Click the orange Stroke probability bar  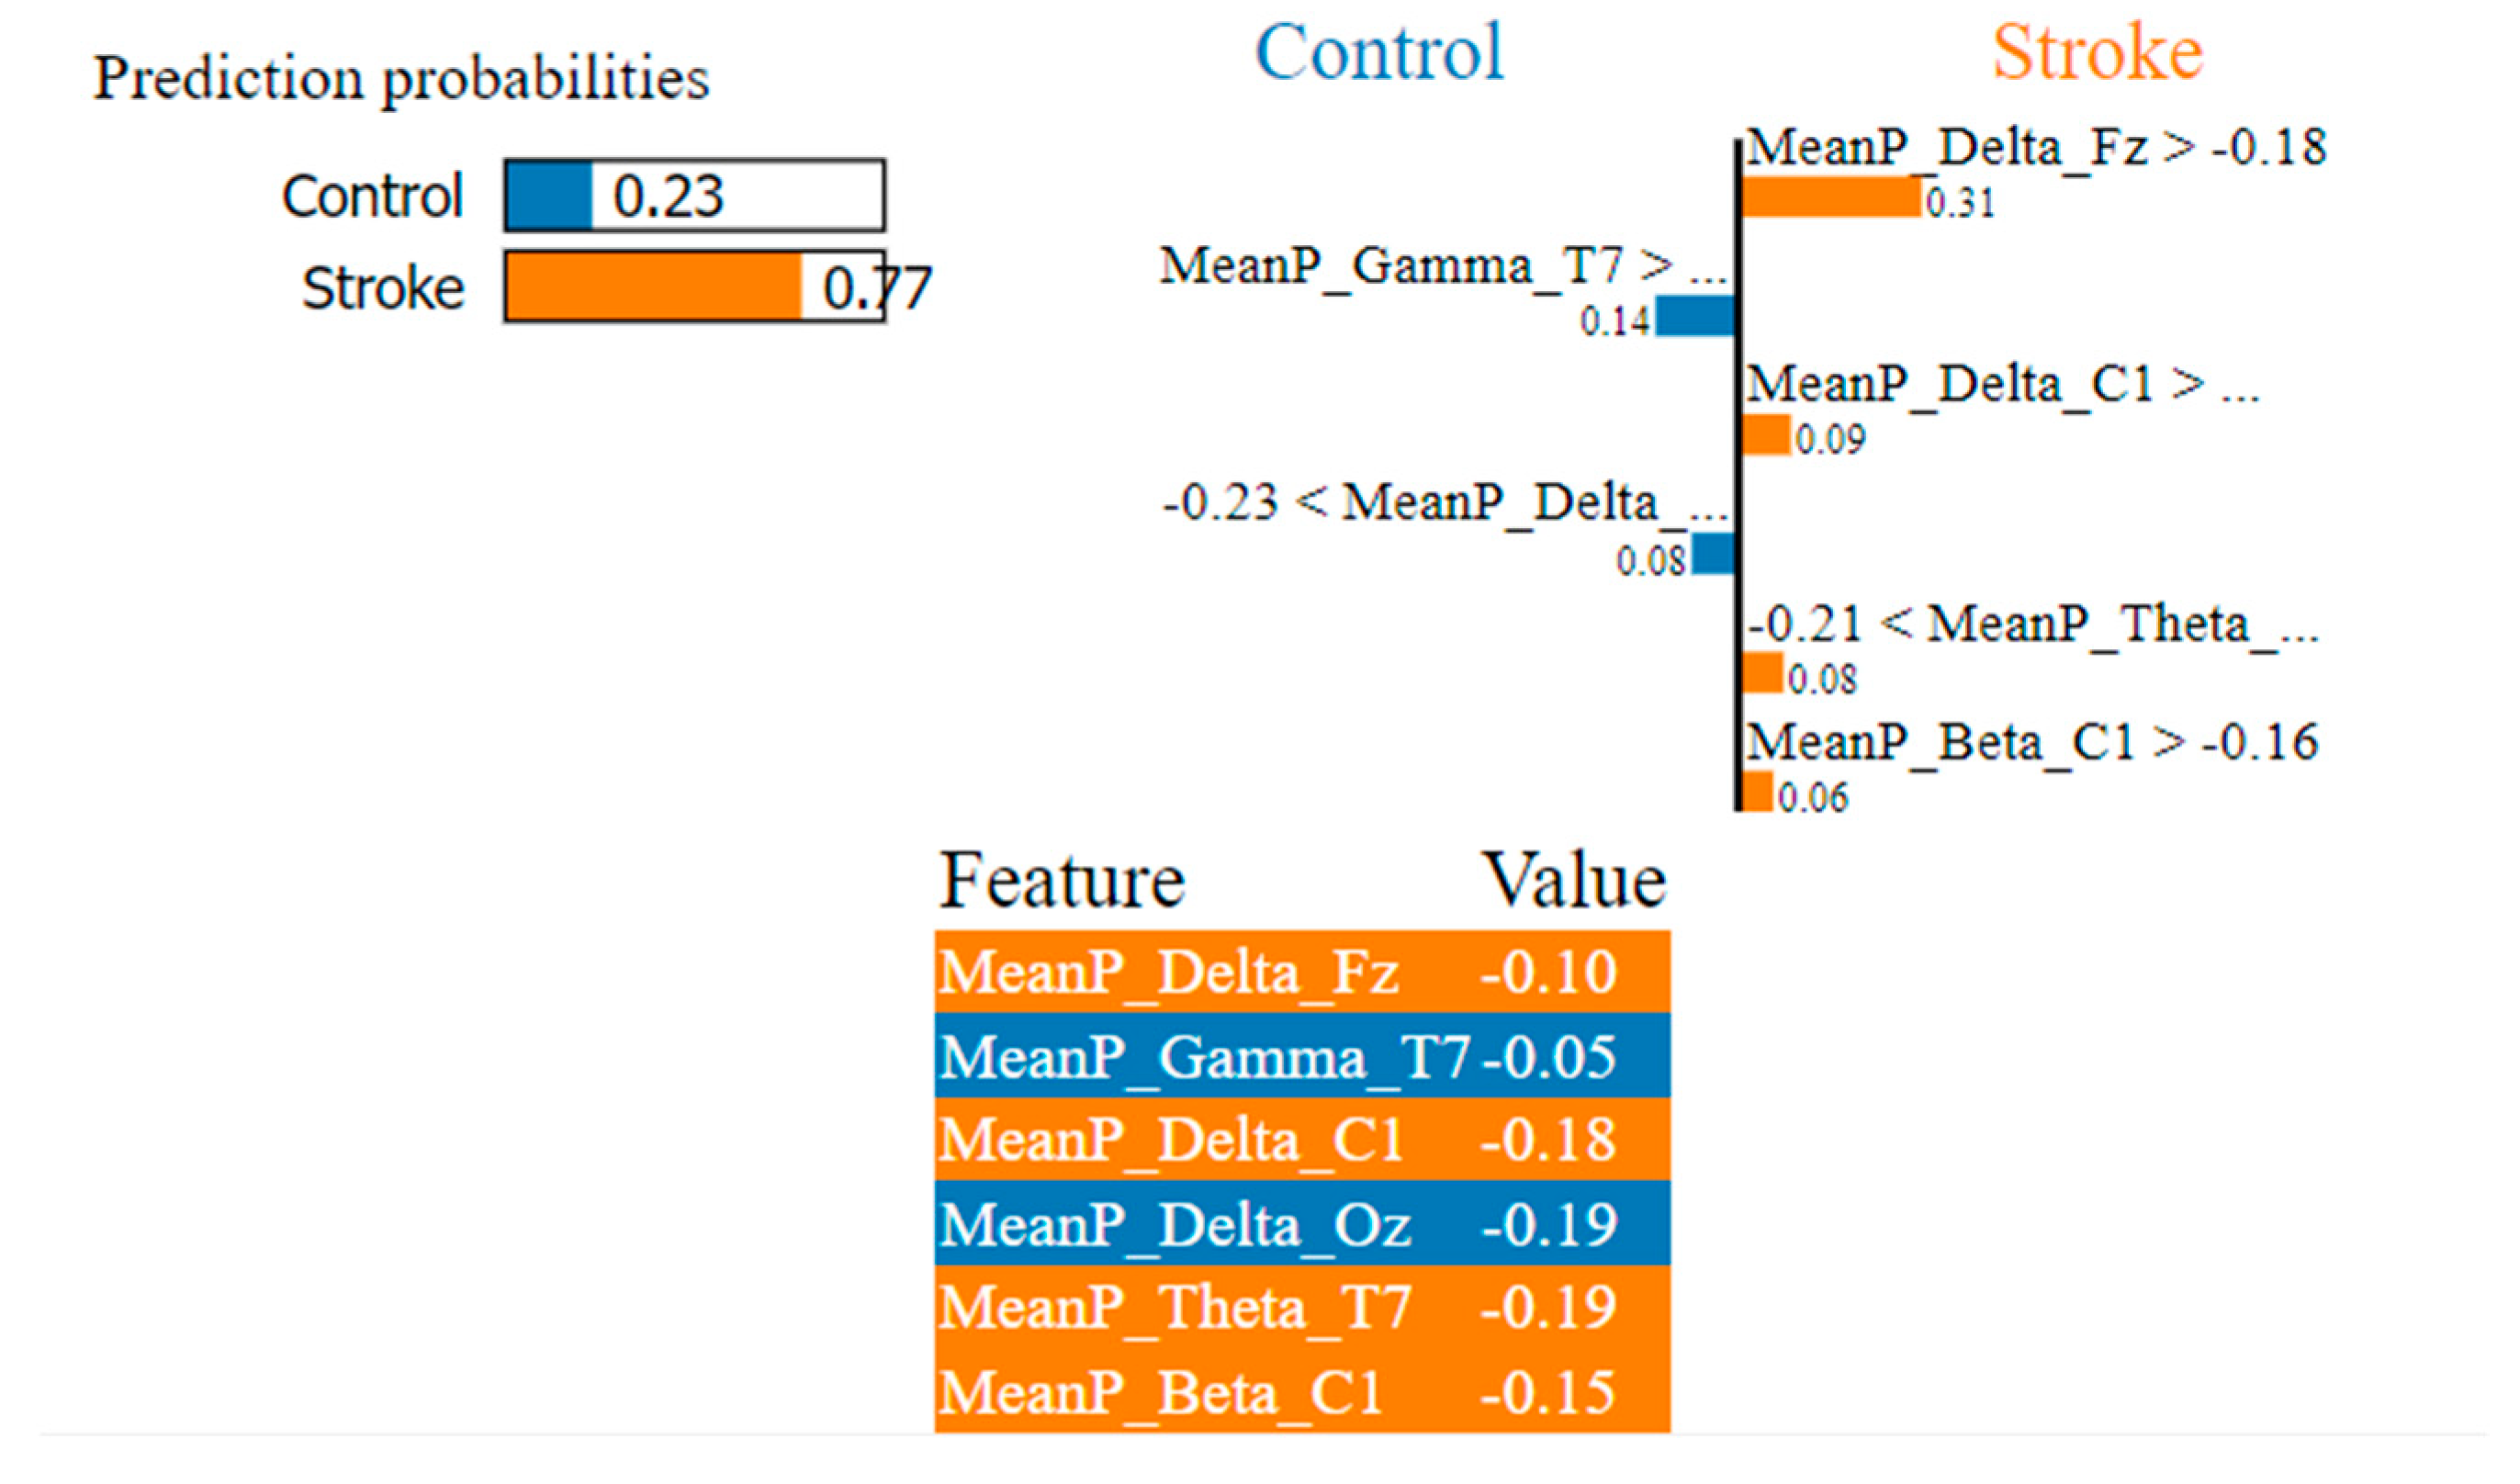click(653, 287)
